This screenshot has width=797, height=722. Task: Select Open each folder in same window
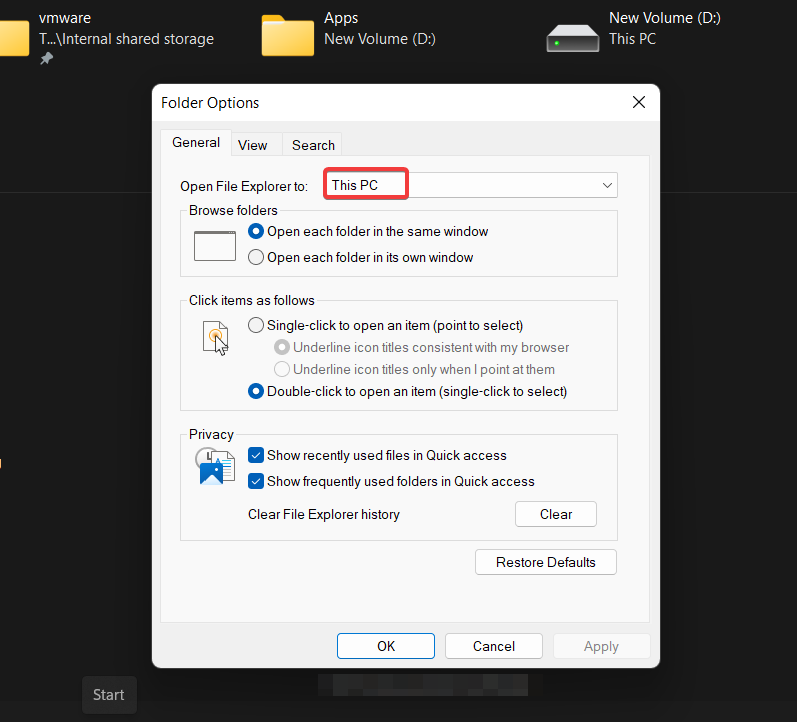tap(256, 231)
